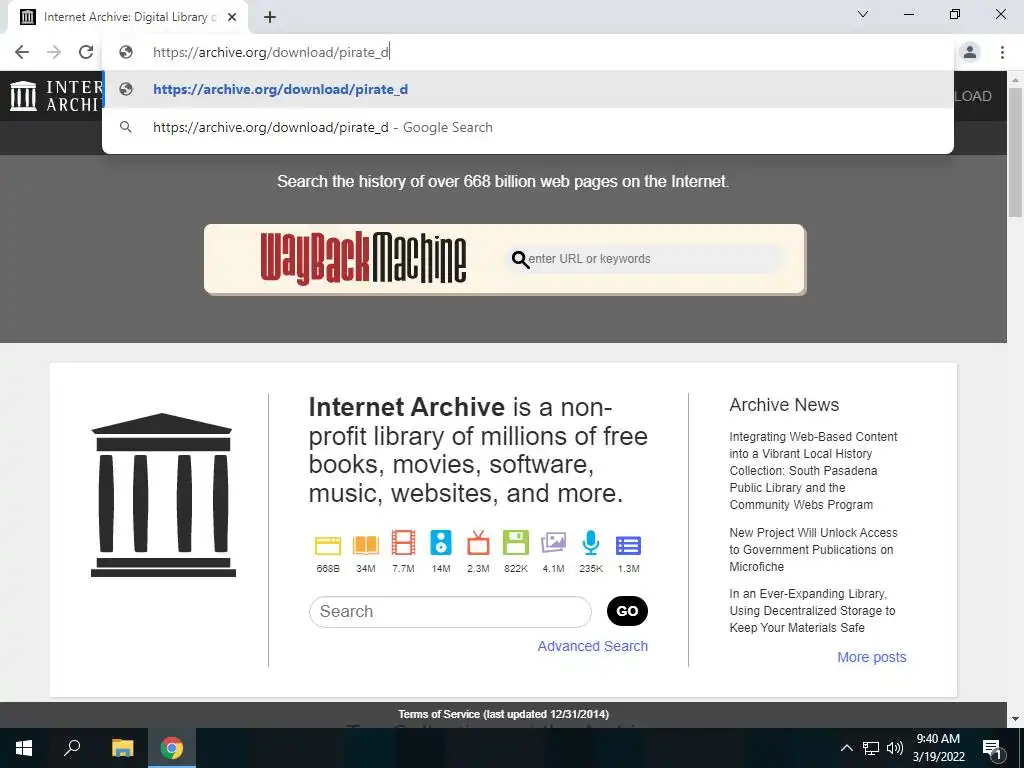This screenshot has height=768, width=1024.
Task: Focus the main Search input box
Action: pyautogui.click(x=450, y=612)
